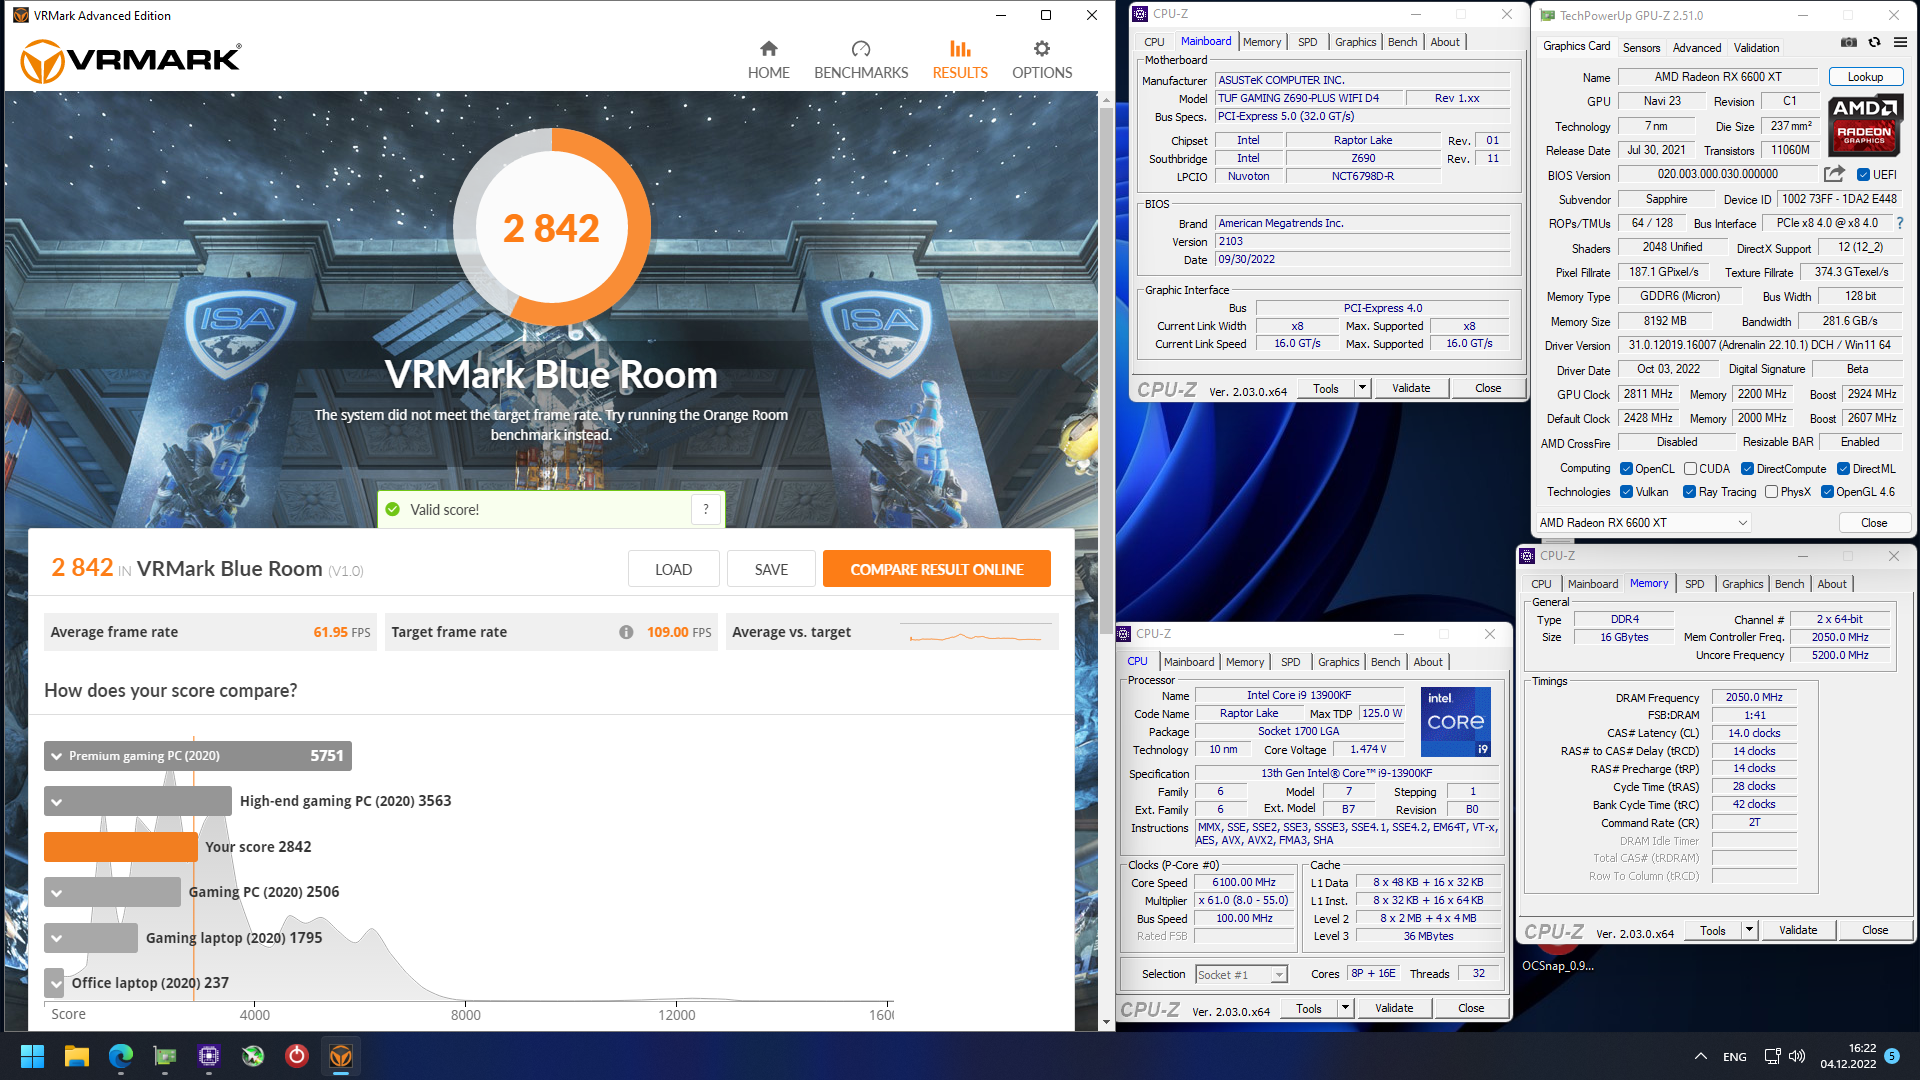The height and width of the screenshot is (1080, 1920).
Task: Click Validate in Mainboard CPU-Z window
Action: click(x=1411, y=388)
